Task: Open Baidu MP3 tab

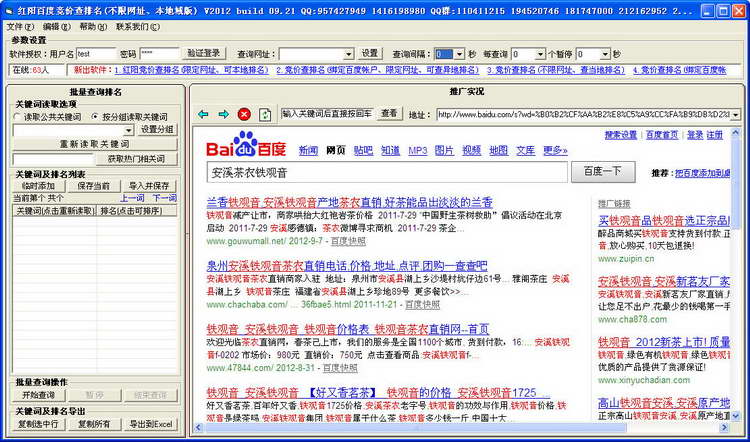Action: tap(418, 150)
